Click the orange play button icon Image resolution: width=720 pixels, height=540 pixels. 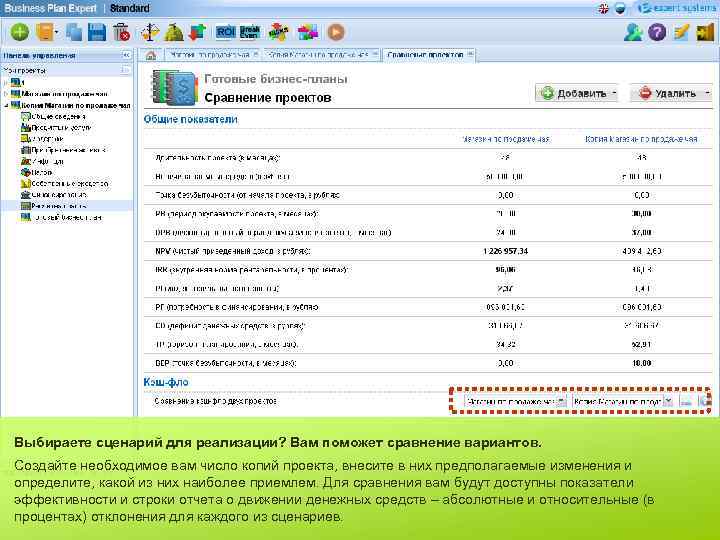(336, 32)
